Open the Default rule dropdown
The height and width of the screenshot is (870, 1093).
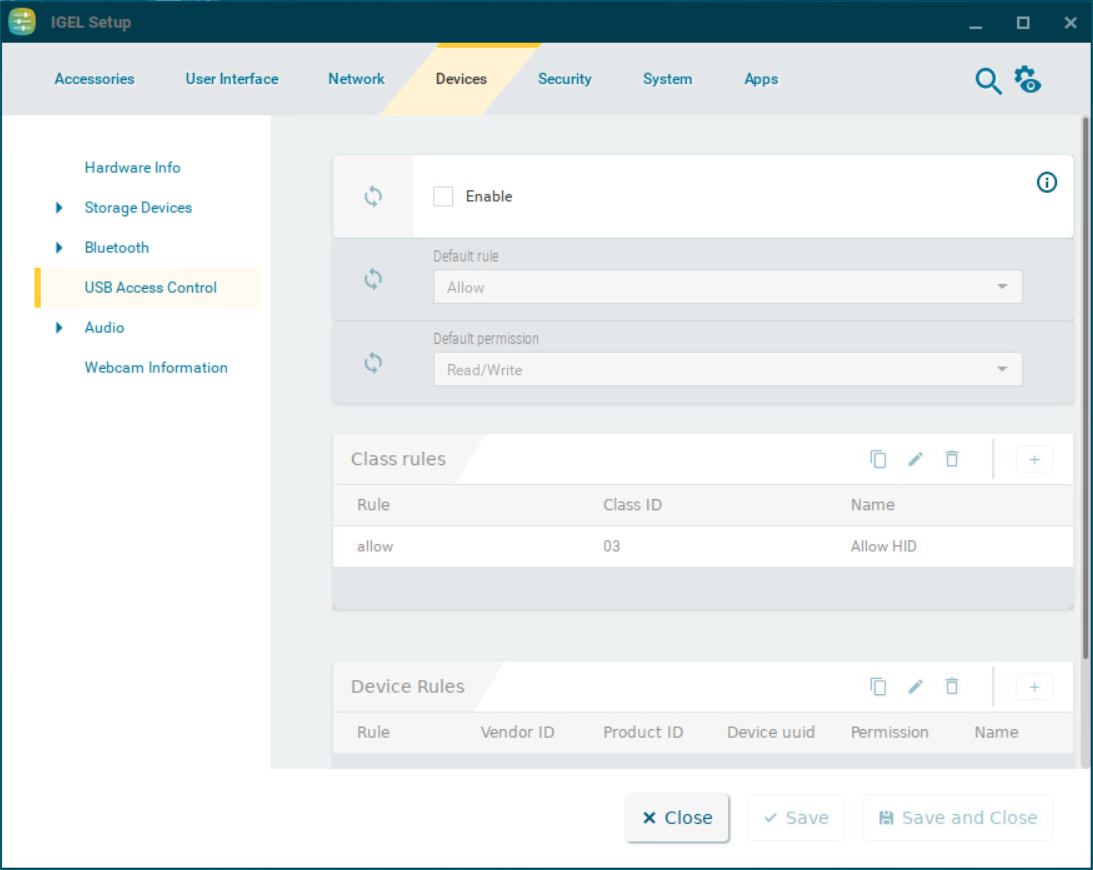727,287
